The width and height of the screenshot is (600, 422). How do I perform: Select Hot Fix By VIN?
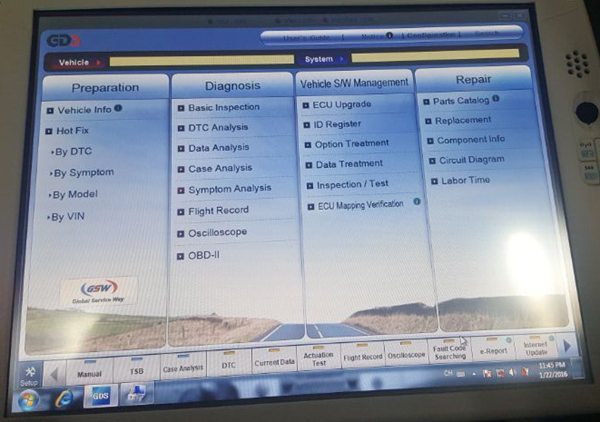[67, 217]
